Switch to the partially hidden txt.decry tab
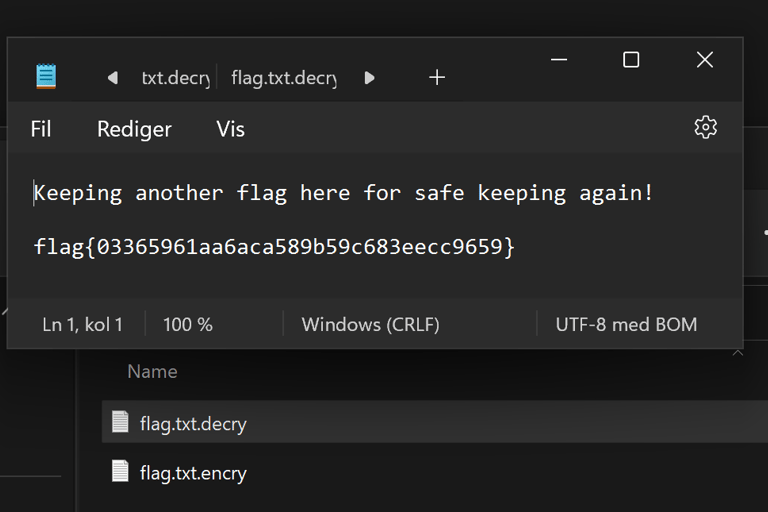 [174, 78]
